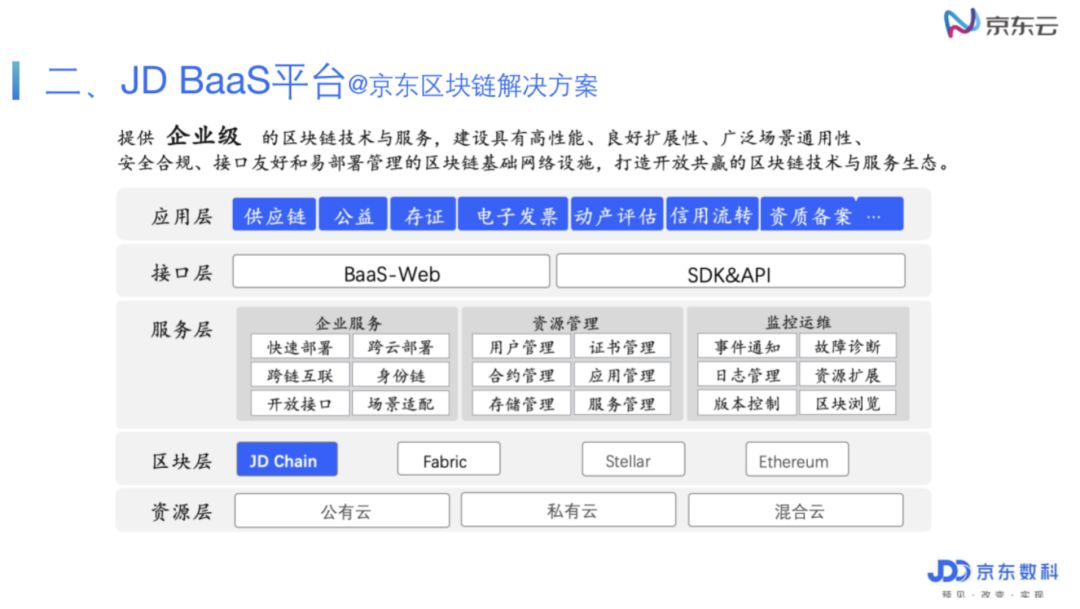Click the bold 企业级 text
Viewport: 1080px width, 609px height.
click(x=204, y=136)
